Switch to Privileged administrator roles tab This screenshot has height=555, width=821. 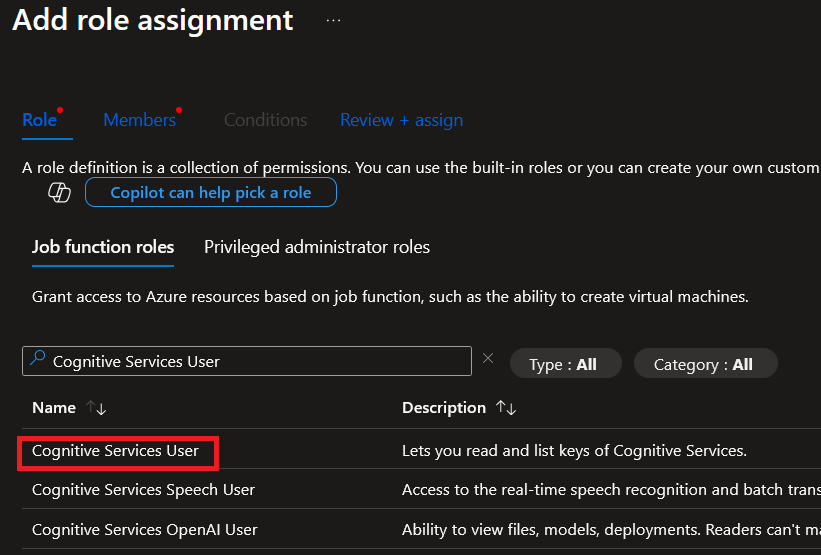point(317,247)
